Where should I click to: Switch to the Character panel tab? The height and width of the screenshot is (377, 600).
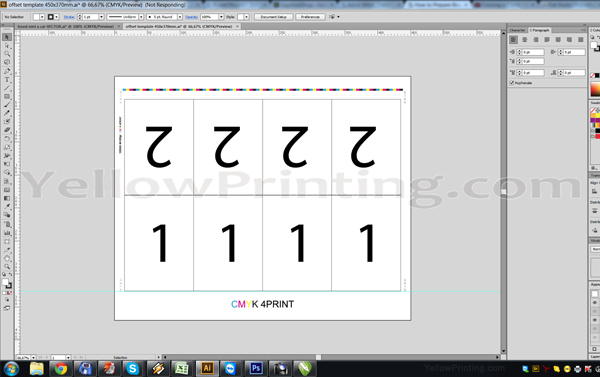pos(517,30)
